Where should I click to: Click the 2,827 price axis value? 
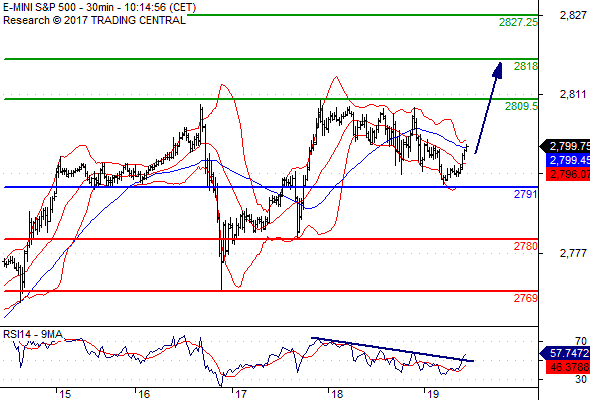tap(573, 15)
